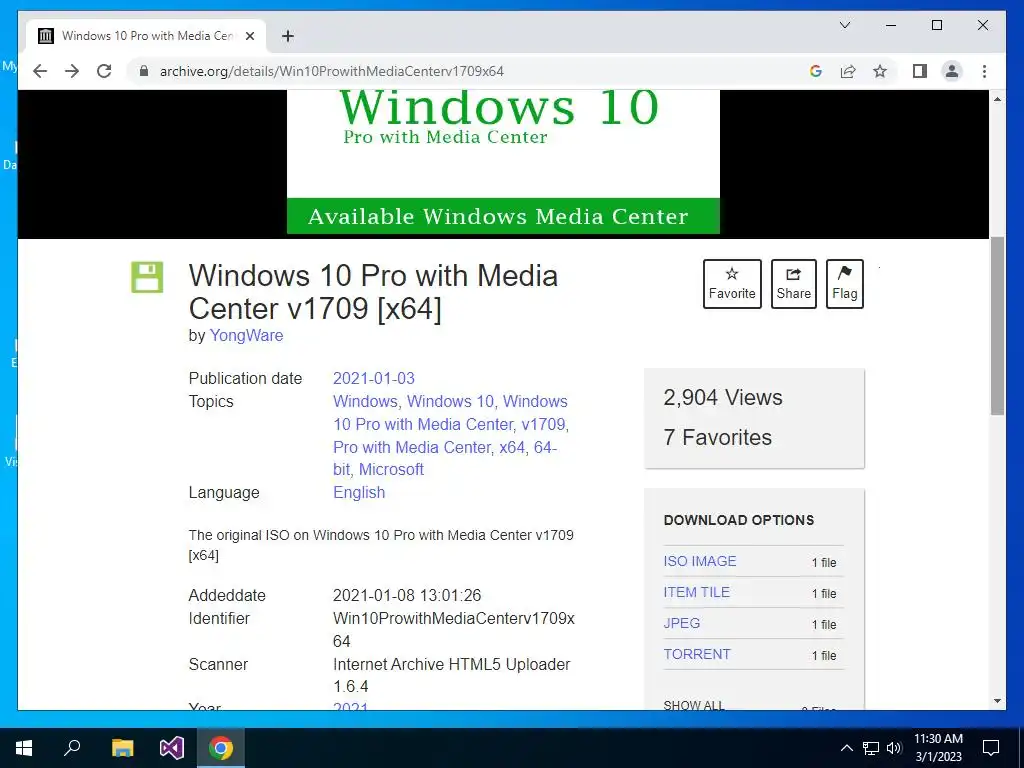The image size is (1024, 768).
Task: Click the Windows 10 banner image
Action: point(503,161)
